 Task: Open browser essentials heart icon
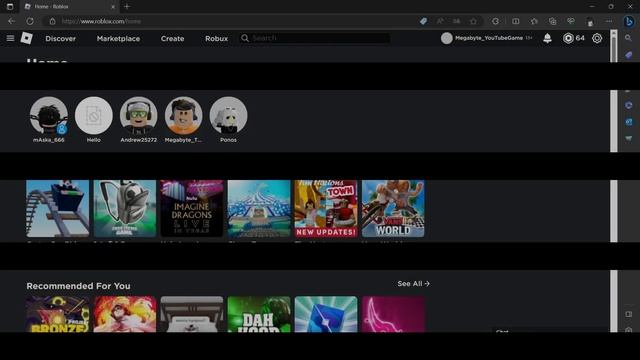pyautogui.click(x=571, y=21)
